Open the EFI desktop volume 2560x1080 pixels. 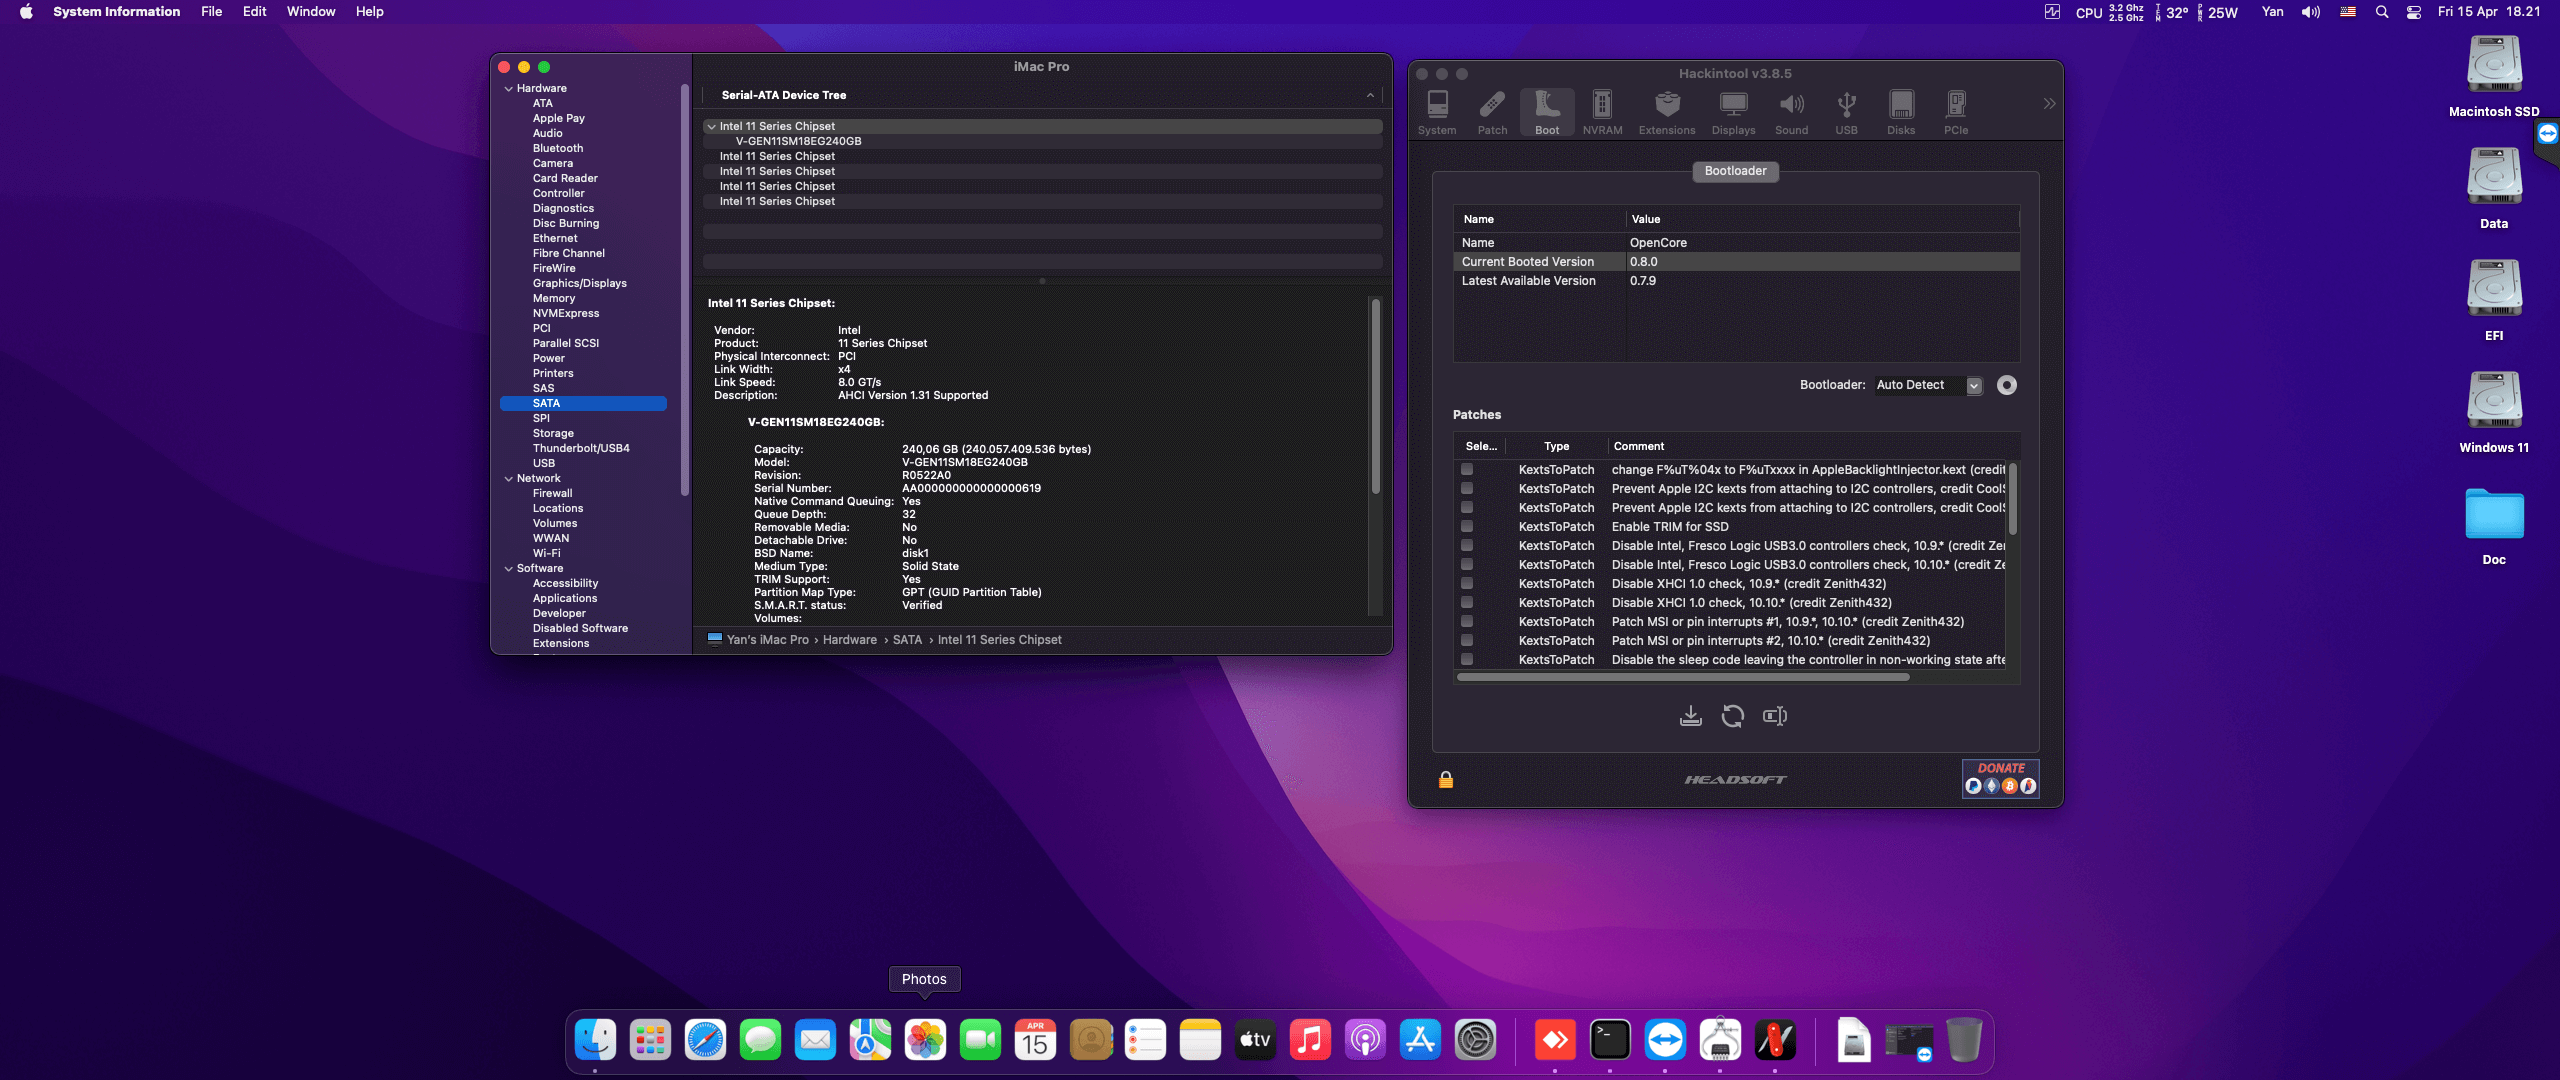point(2494,301)
